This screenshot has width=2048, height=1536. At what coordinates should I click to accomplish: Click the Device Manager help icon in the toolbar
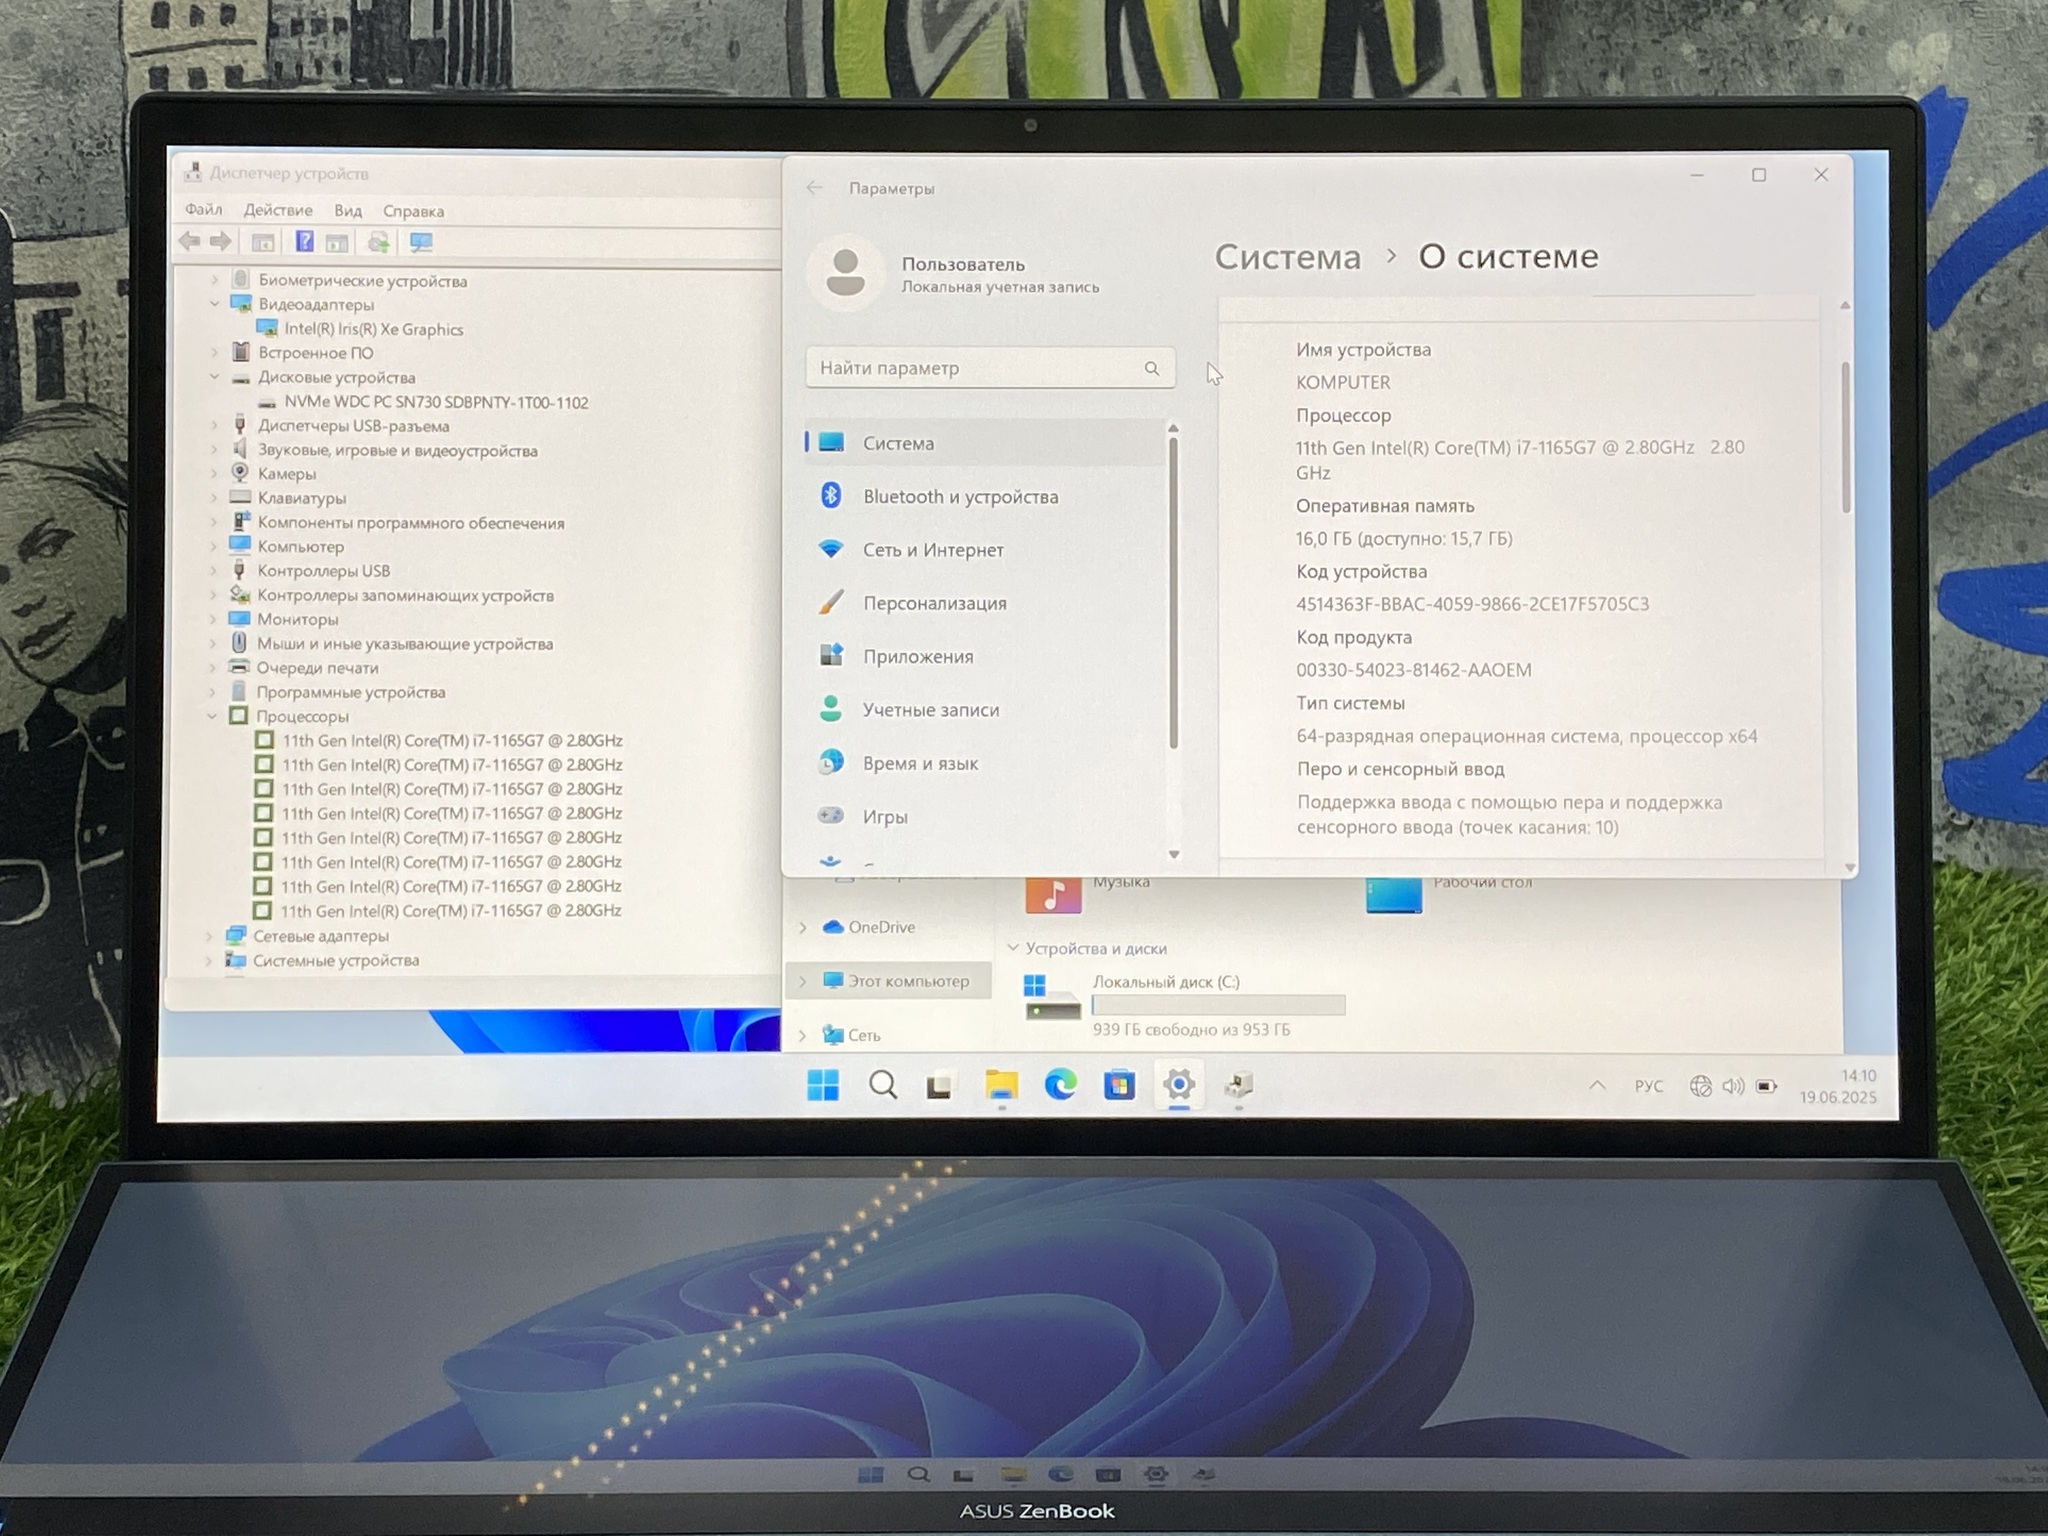click(x=304, y=241)
